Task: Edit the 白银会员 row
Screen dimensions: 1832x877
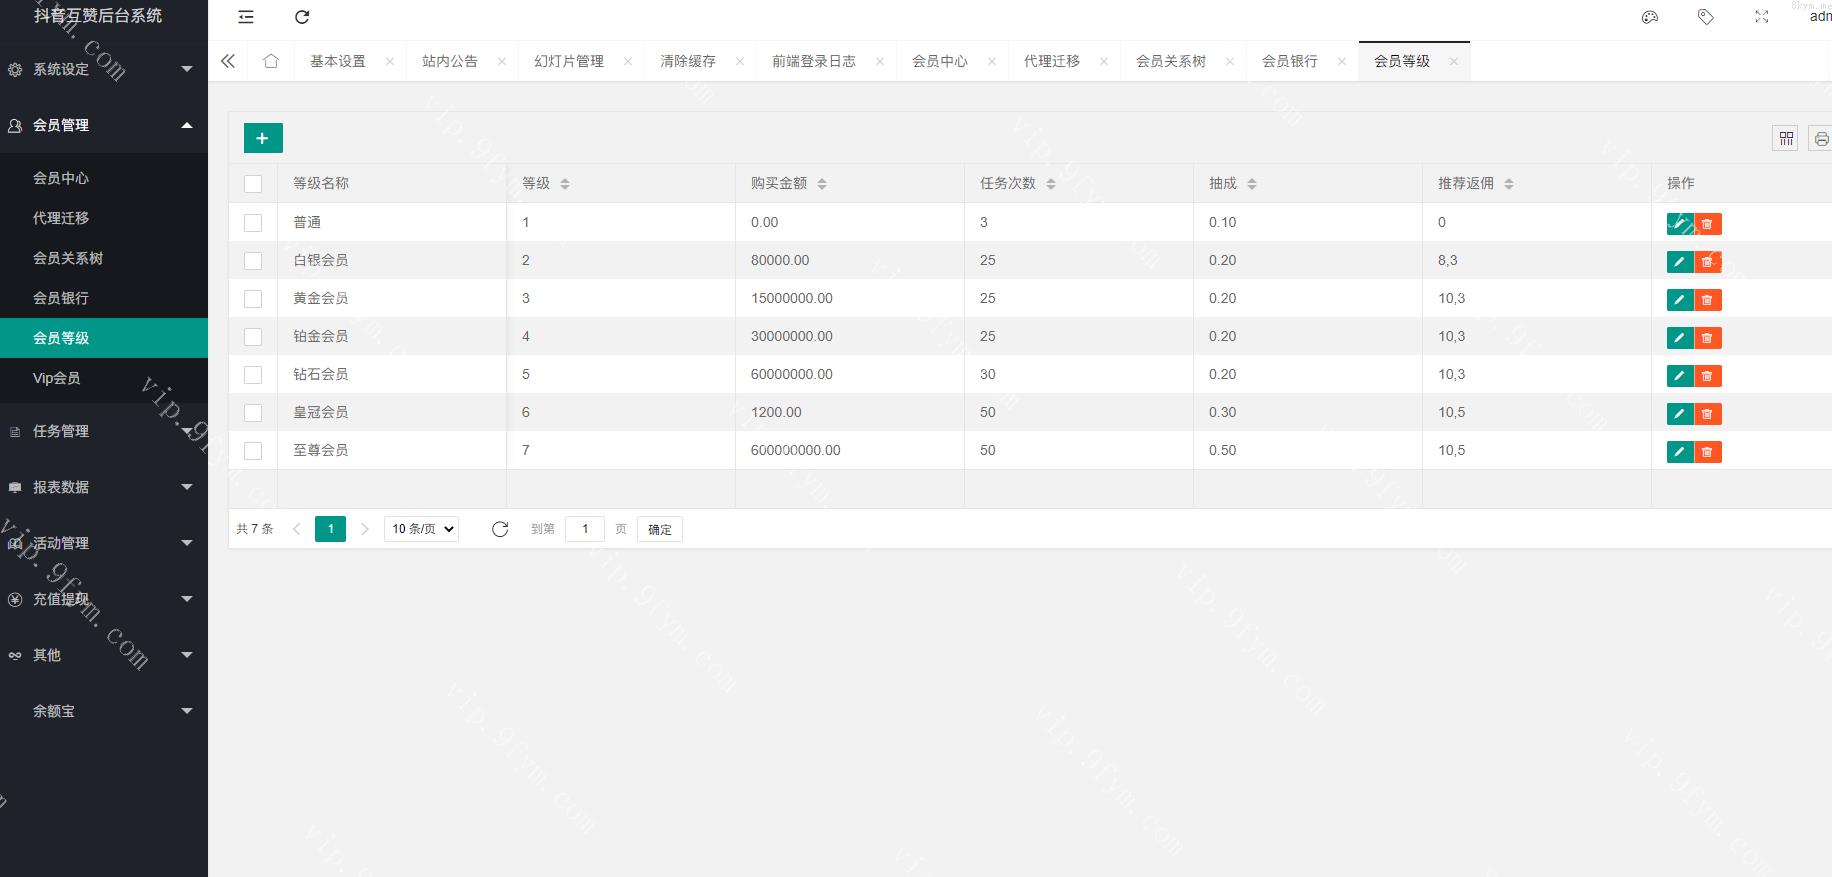Action: [1679, 262]
